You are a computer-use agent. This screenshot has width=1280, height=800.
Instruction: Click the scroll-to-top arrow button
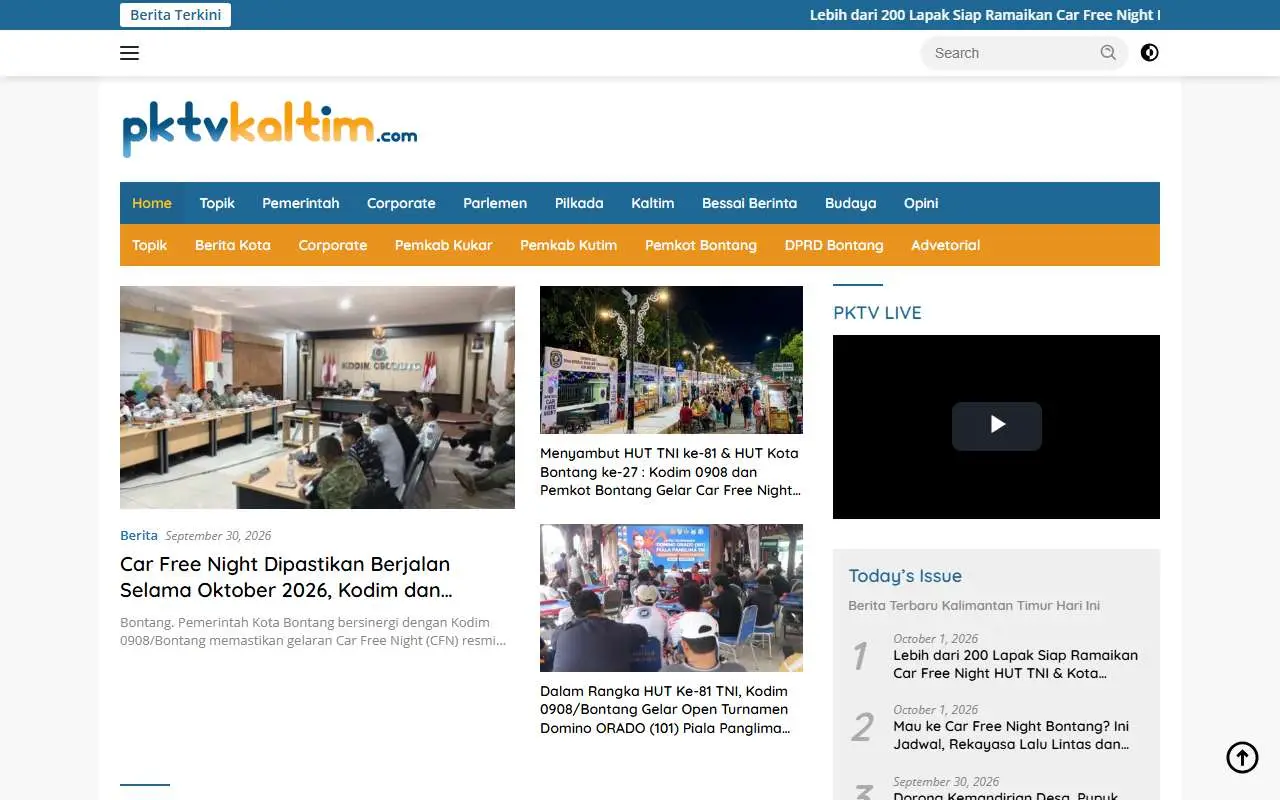point(1242,757)
